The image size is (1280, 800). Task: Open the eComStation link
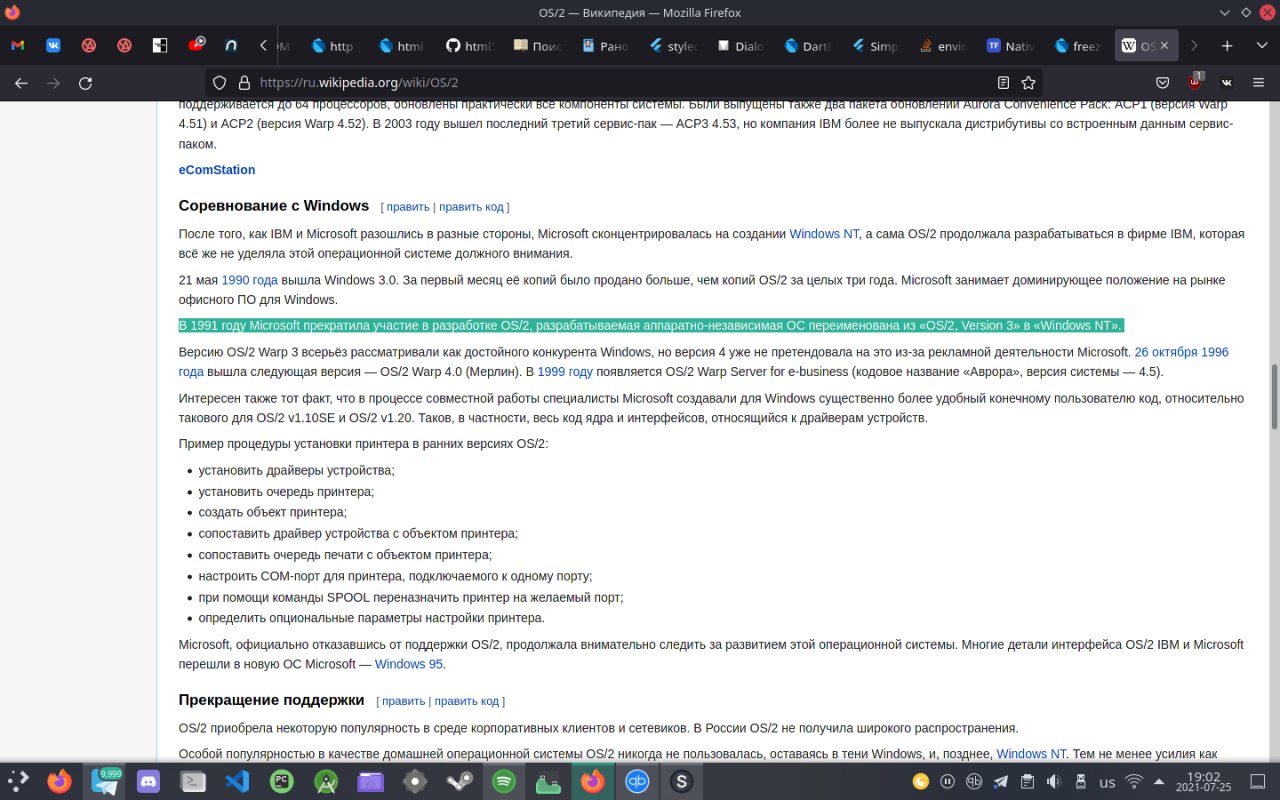pyautogui.click(x=217, y=170)
